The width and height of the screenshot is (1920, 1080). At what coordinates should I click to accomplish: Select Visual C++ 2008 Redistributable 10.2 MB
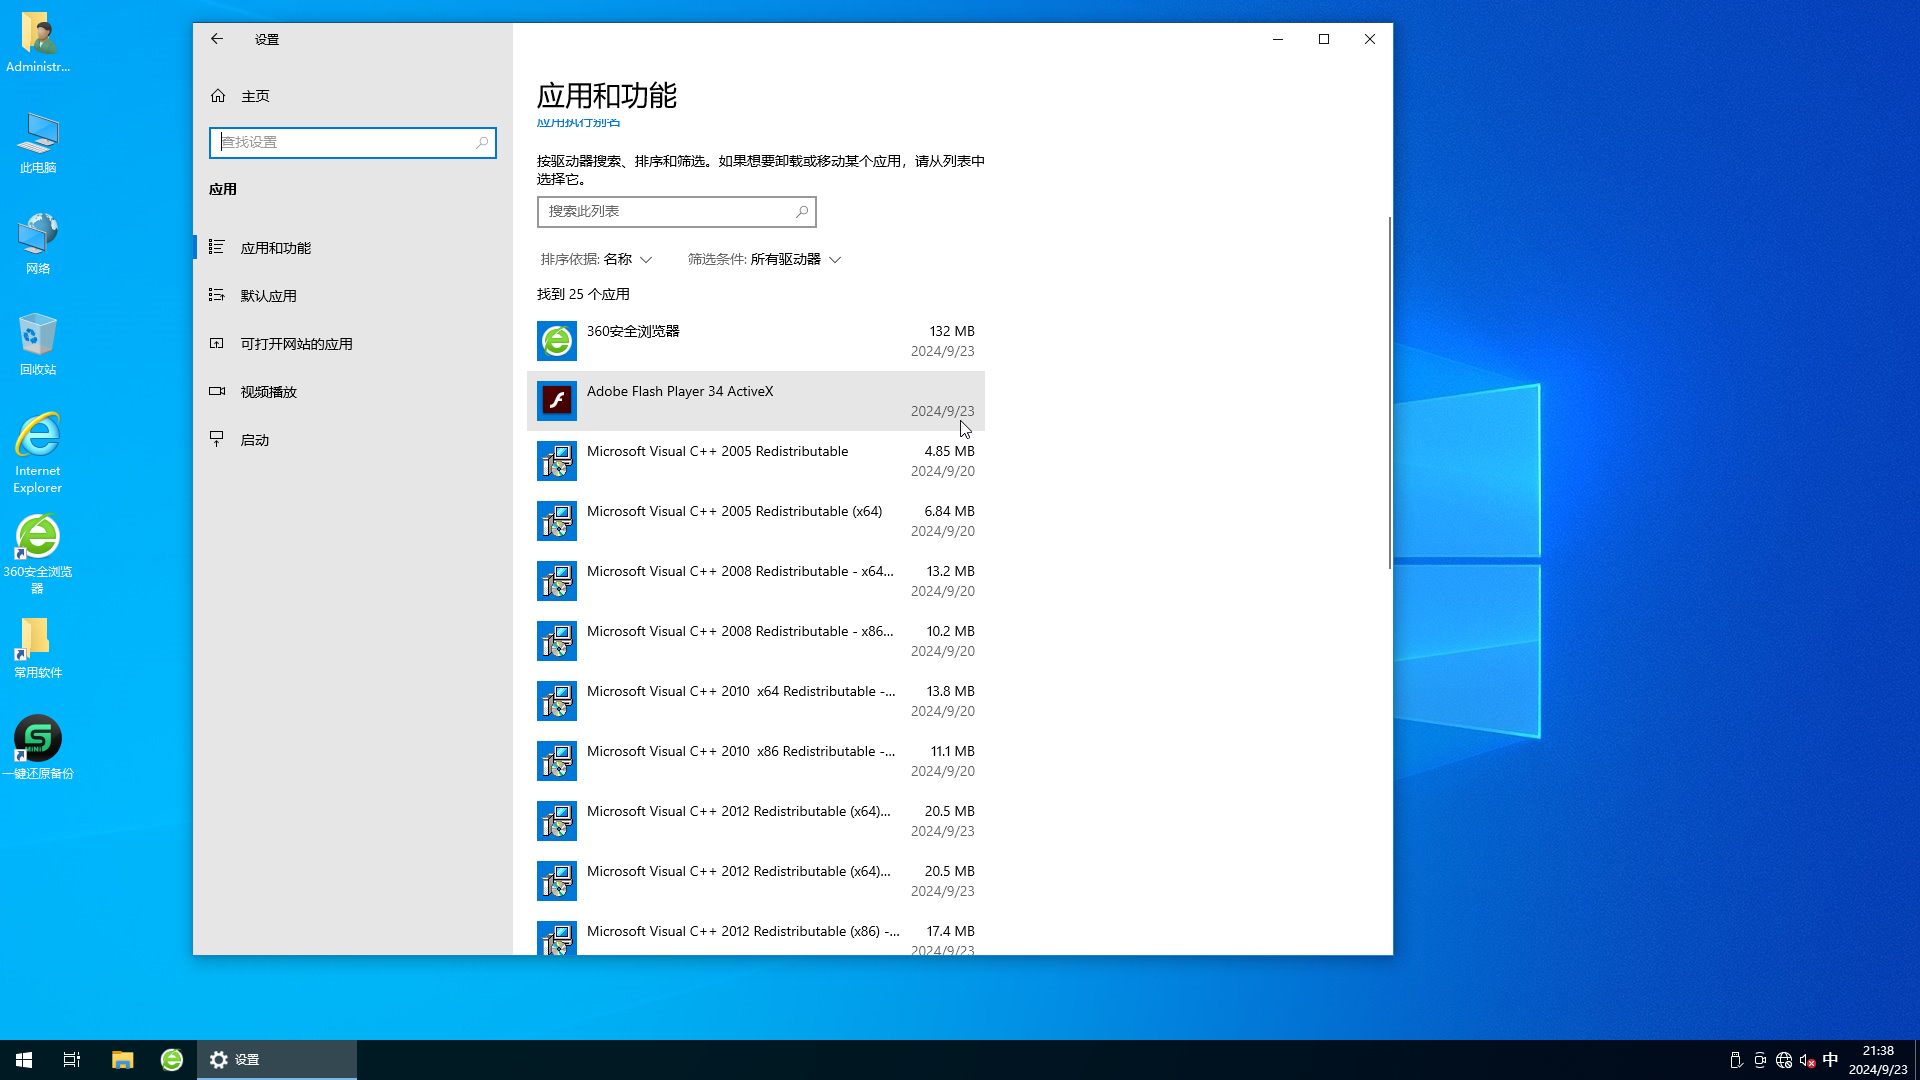click(756, 641)
